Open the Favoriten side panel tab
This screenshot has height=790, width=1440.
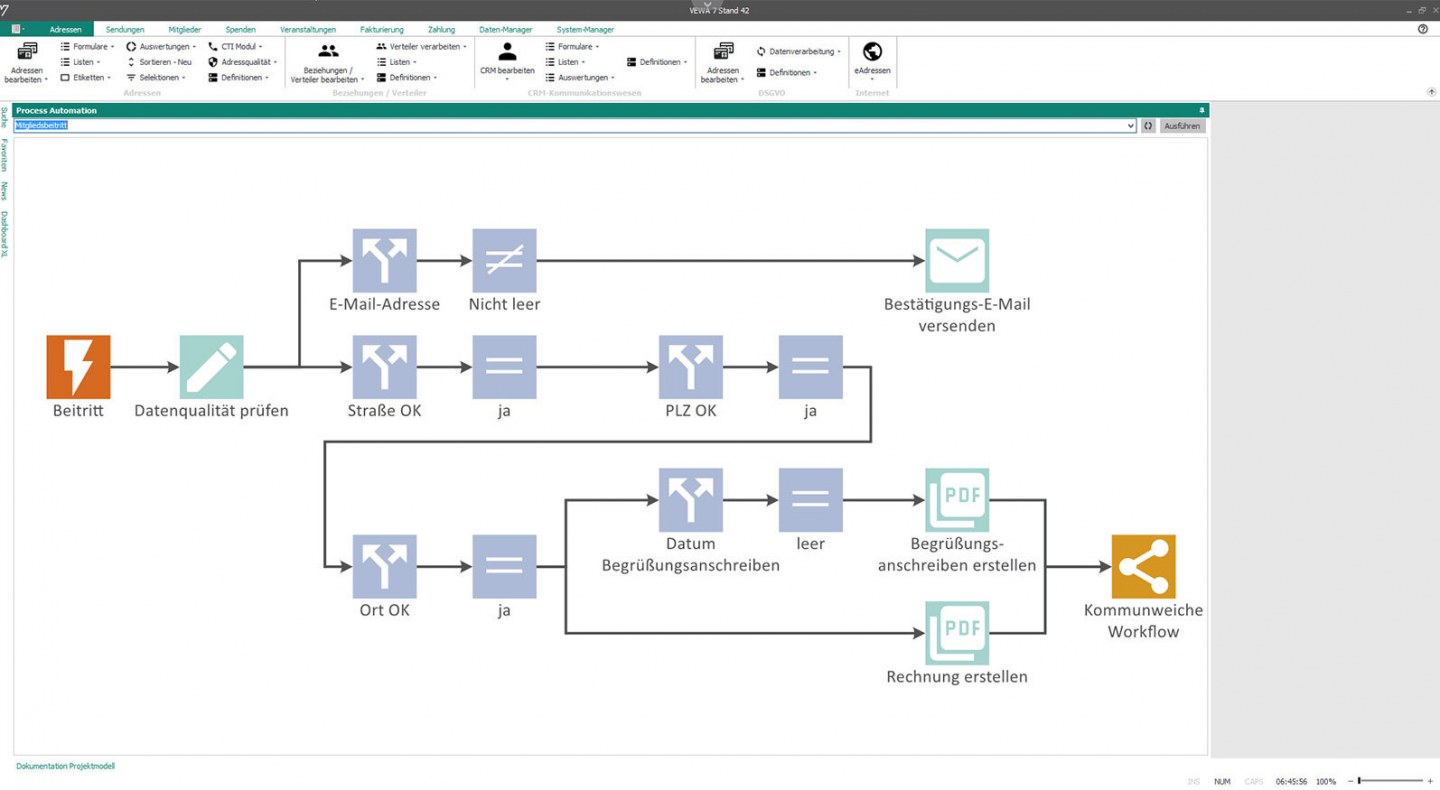[4, 156]
